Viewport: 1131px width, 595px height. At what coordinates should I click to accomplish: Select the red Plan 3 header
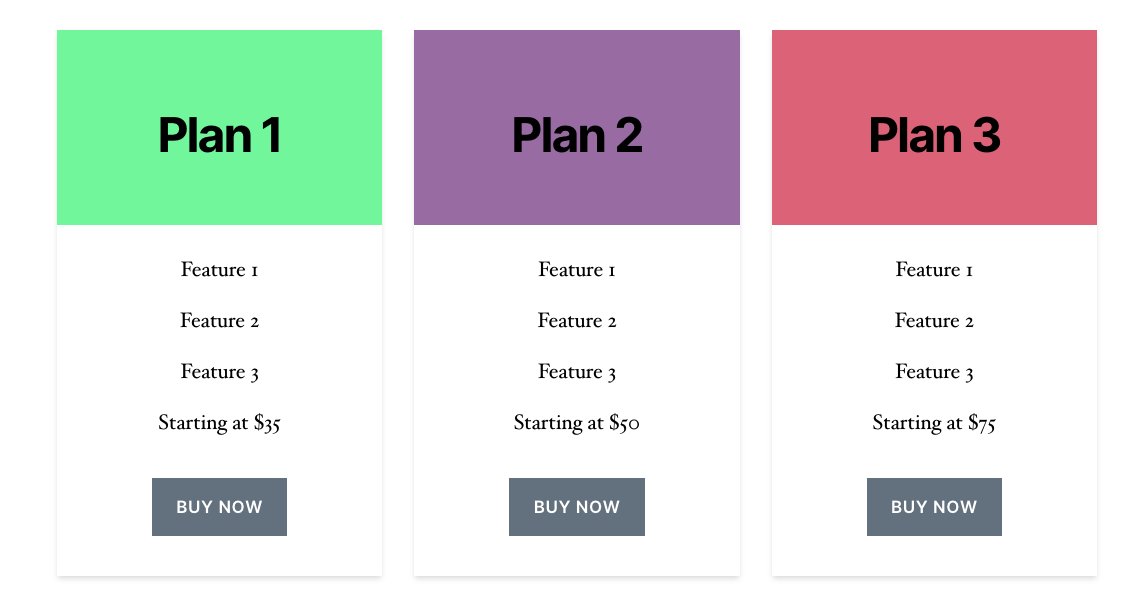coord(934,128)
